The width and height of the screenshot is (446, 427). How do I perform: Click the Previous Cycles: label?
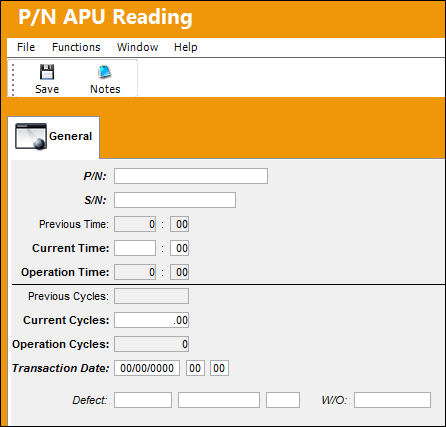68,296
